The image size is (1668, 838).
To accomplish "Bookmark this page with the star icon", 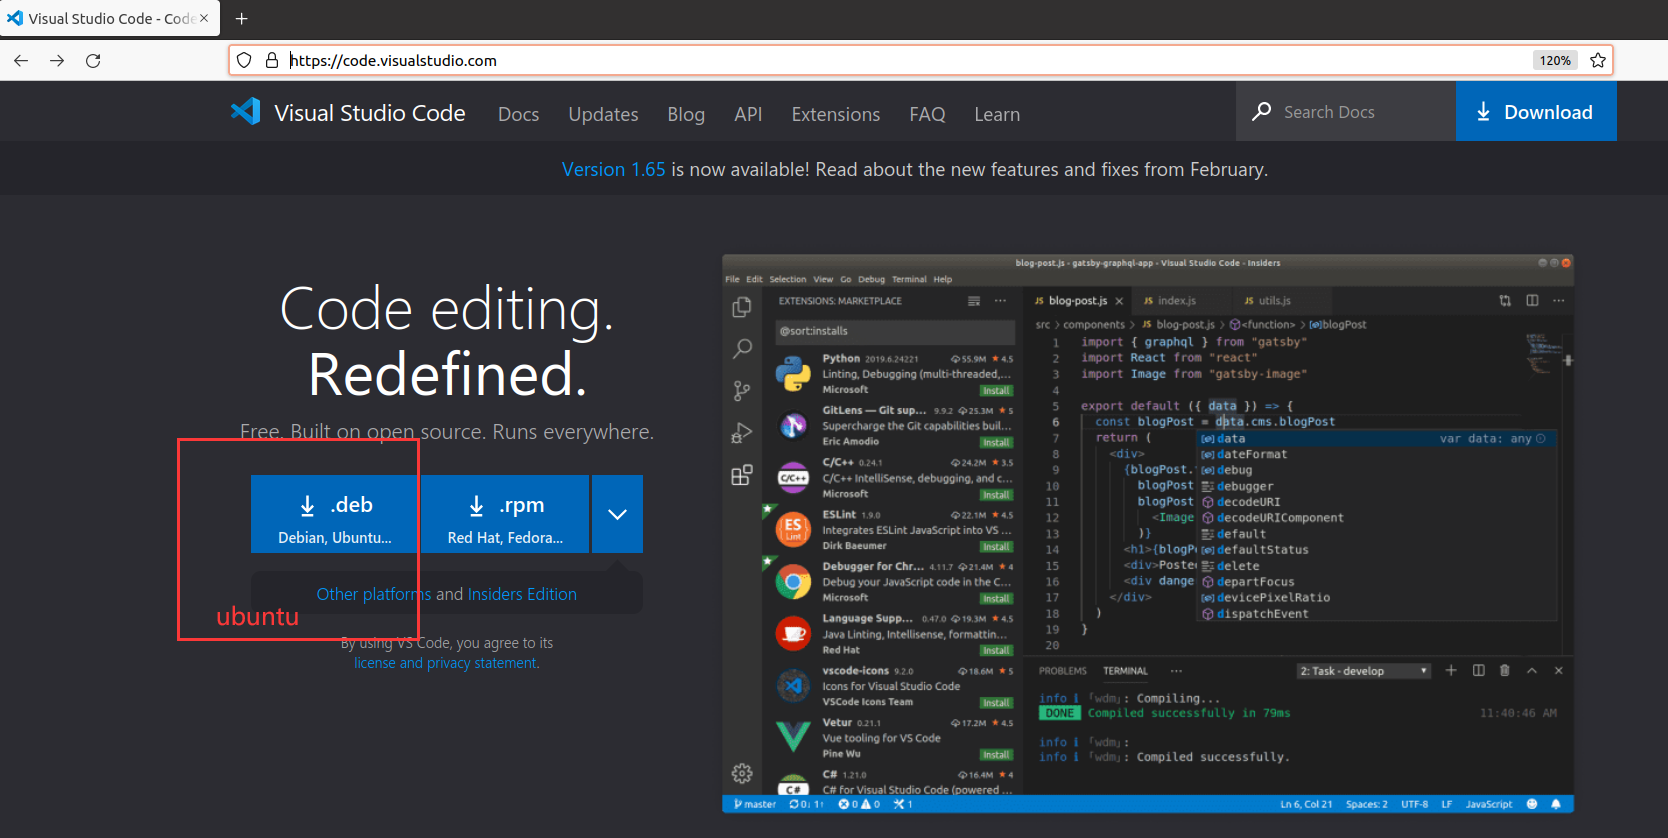I will [1598, 60].
